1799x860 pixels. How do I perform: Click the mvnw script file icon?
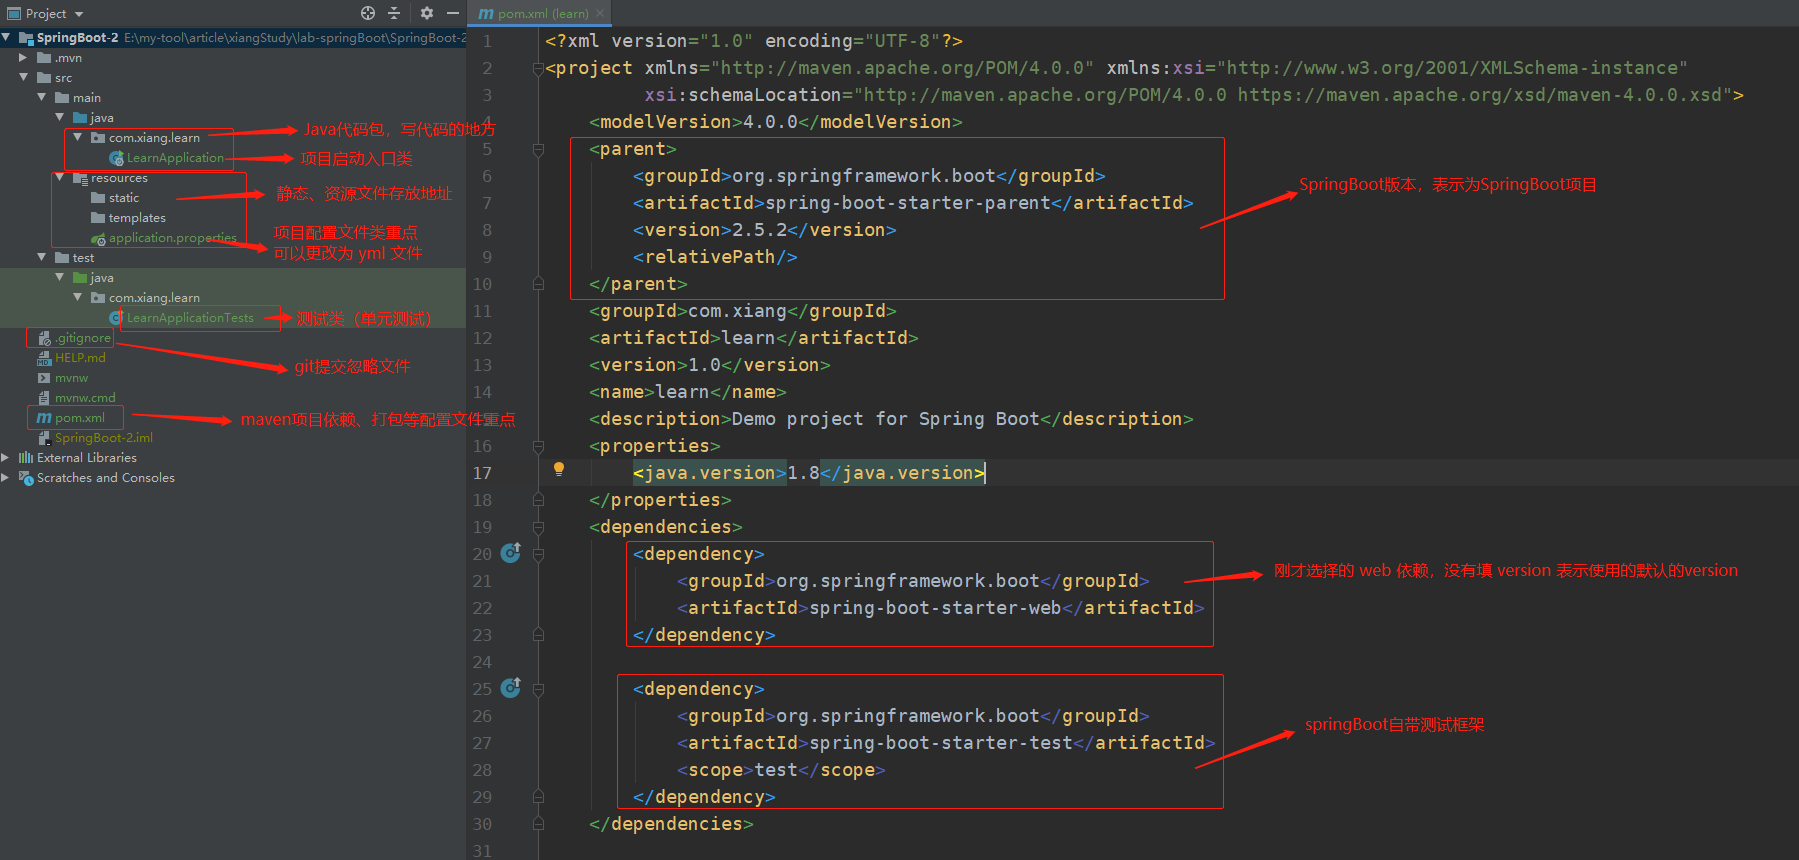coord(44,378)
